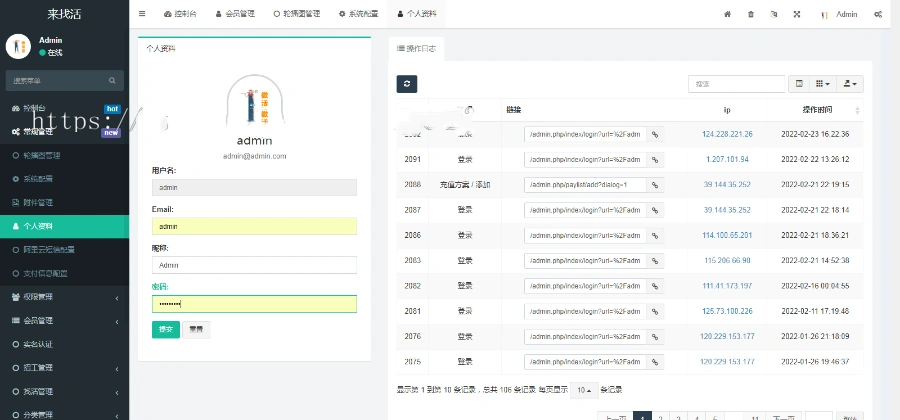This screenshot has width=900, height=420.
Task: Switch to the 系统配置 tab
Action: pos(360,14)
